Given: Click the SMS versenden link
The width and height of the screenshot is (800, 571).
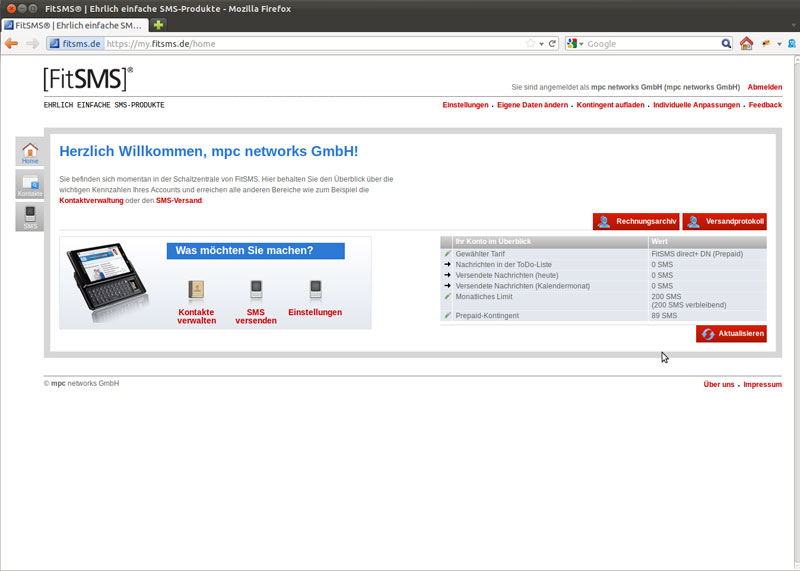Looking at the screenshot, I should [x=256, y=316].
